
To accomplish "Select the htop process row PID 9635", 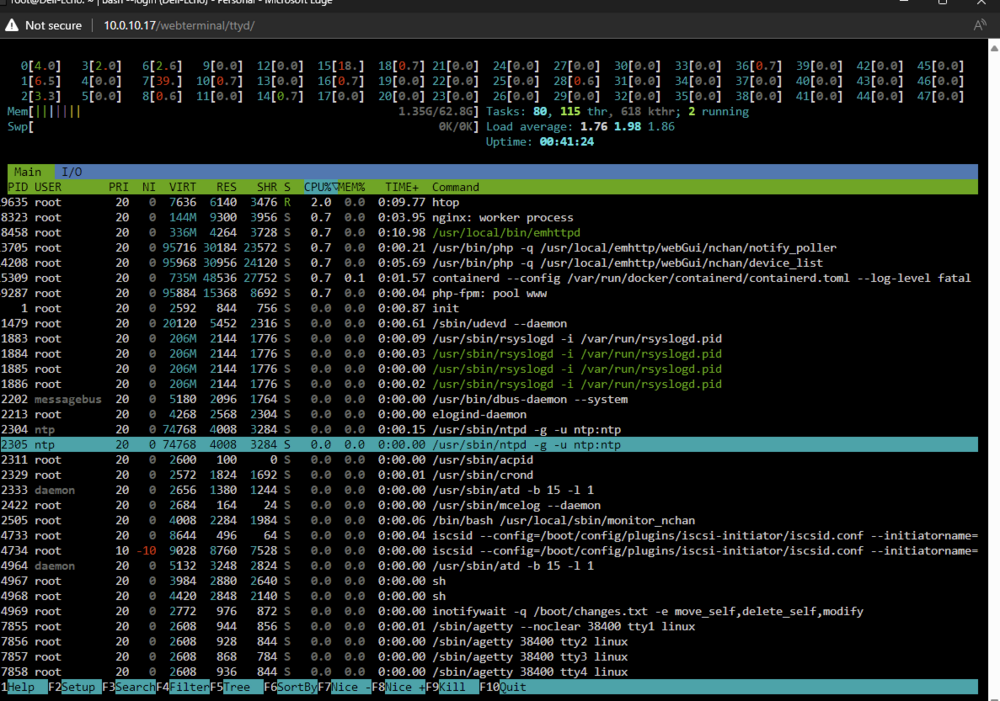I will 489,202.
